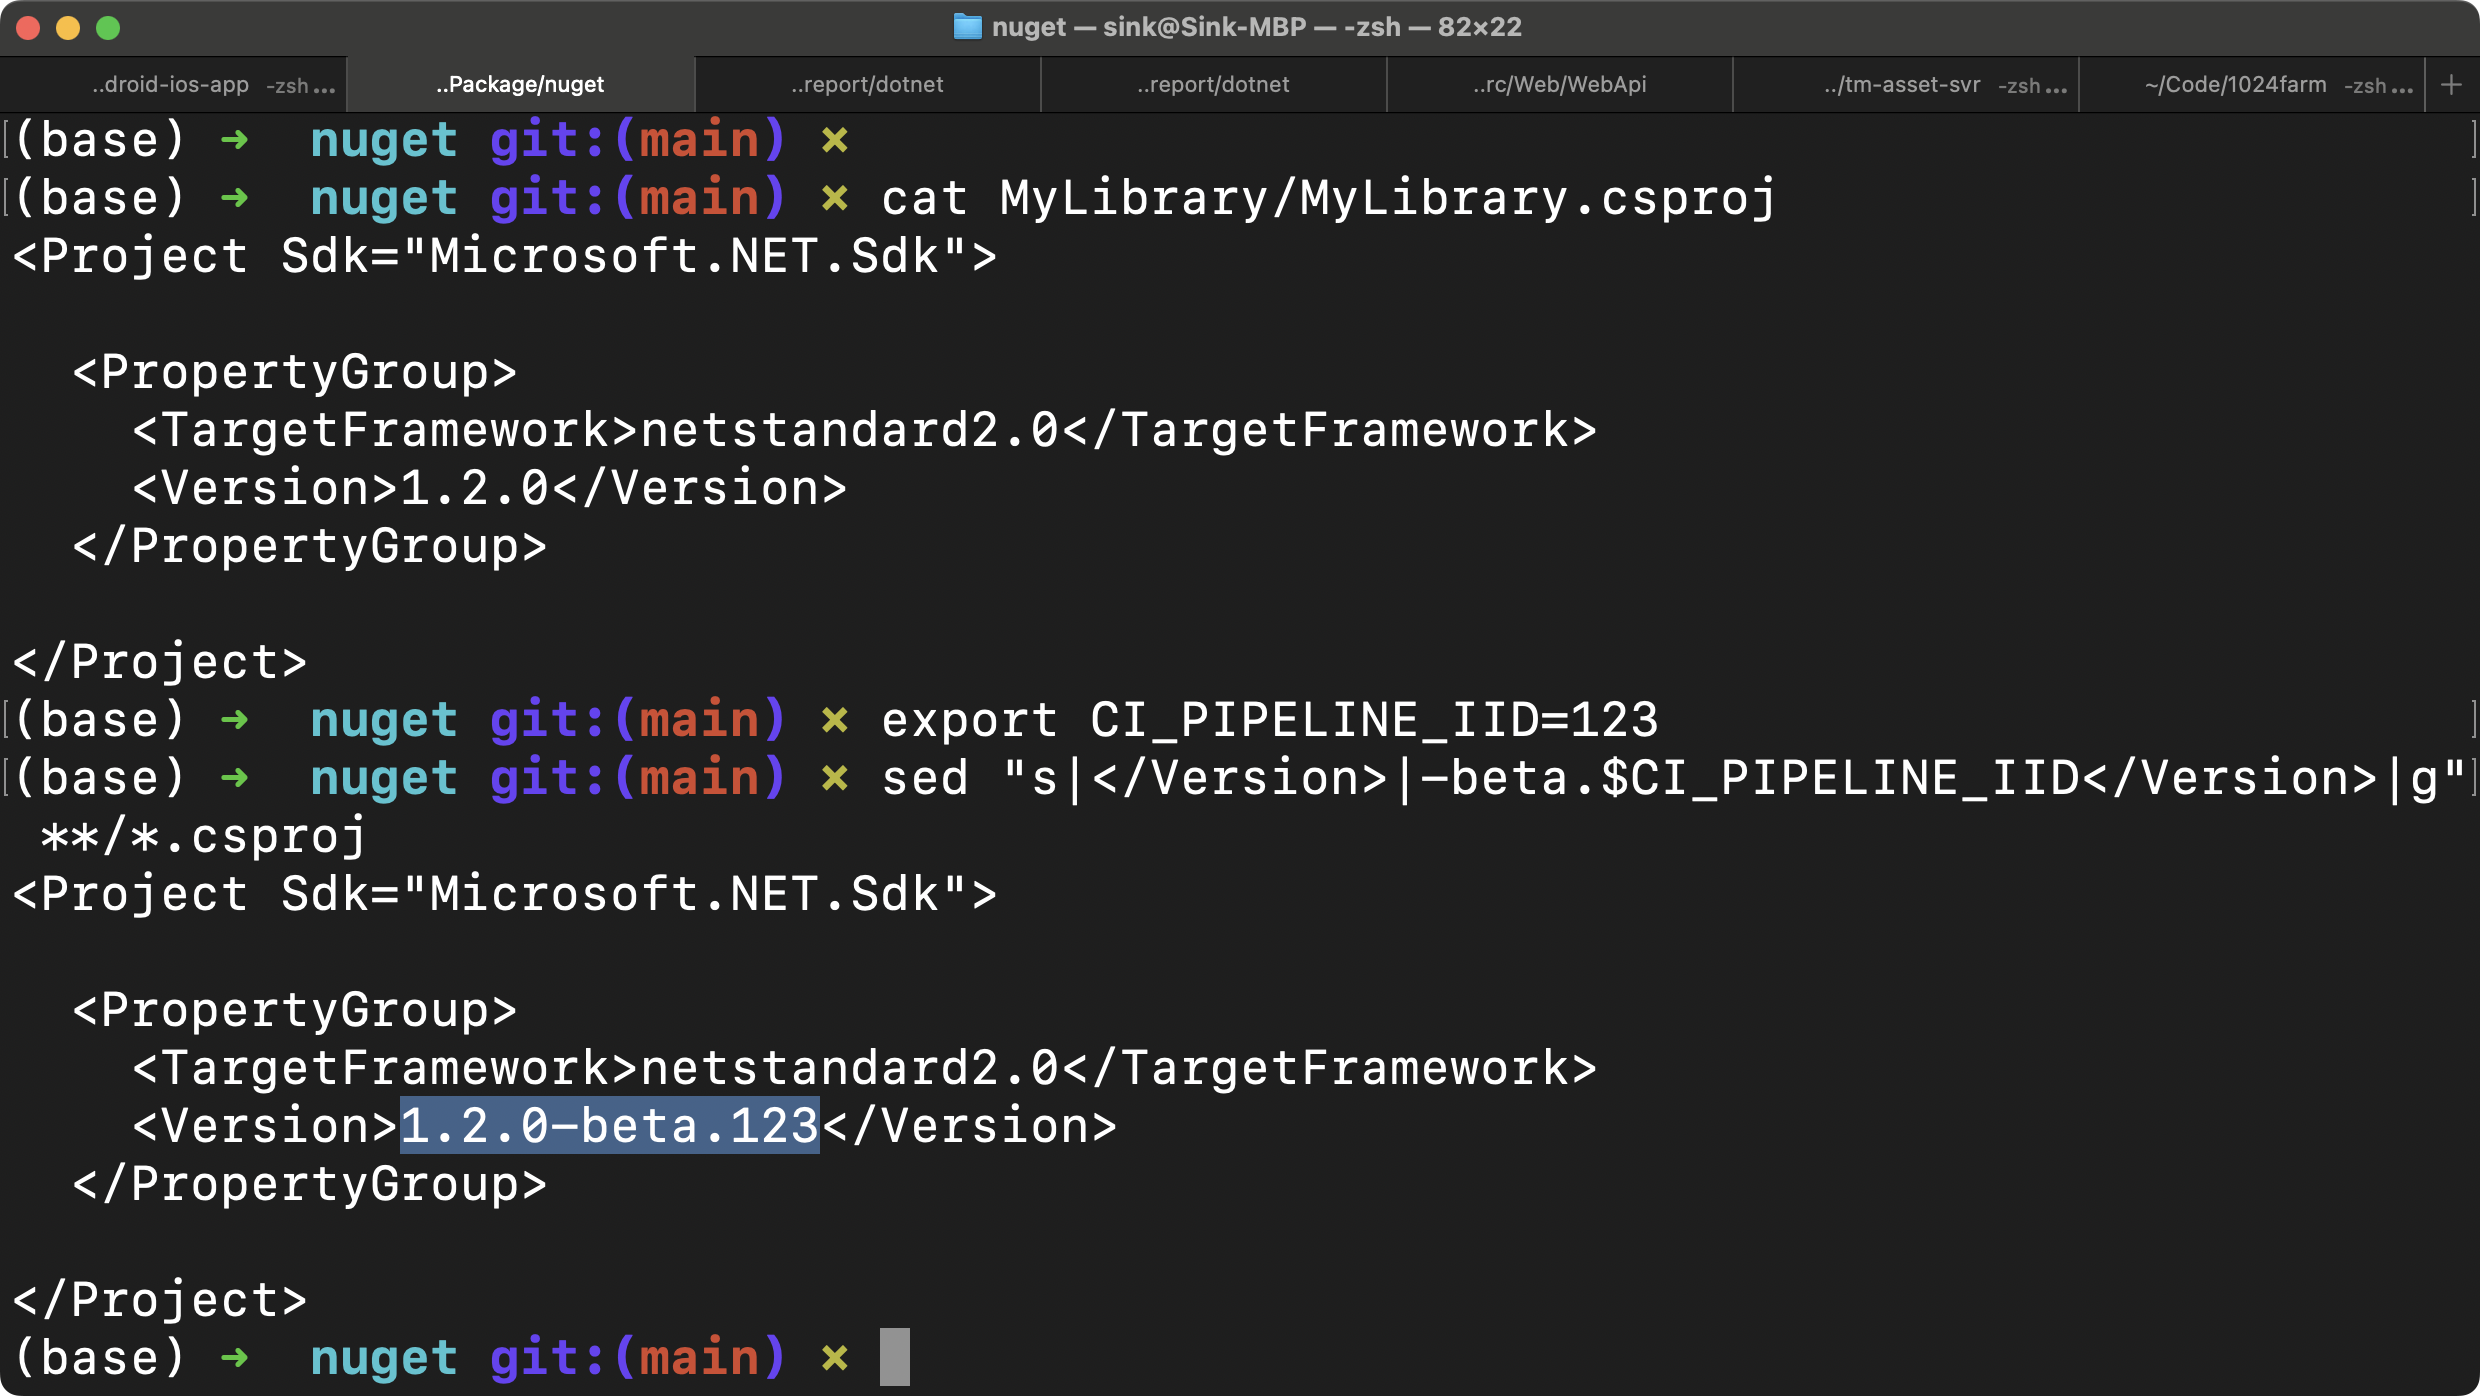This screenshot has width=2480, height=1396.
Task: Switch to the ..droid-ios-app tab
Action: (170, 84)
